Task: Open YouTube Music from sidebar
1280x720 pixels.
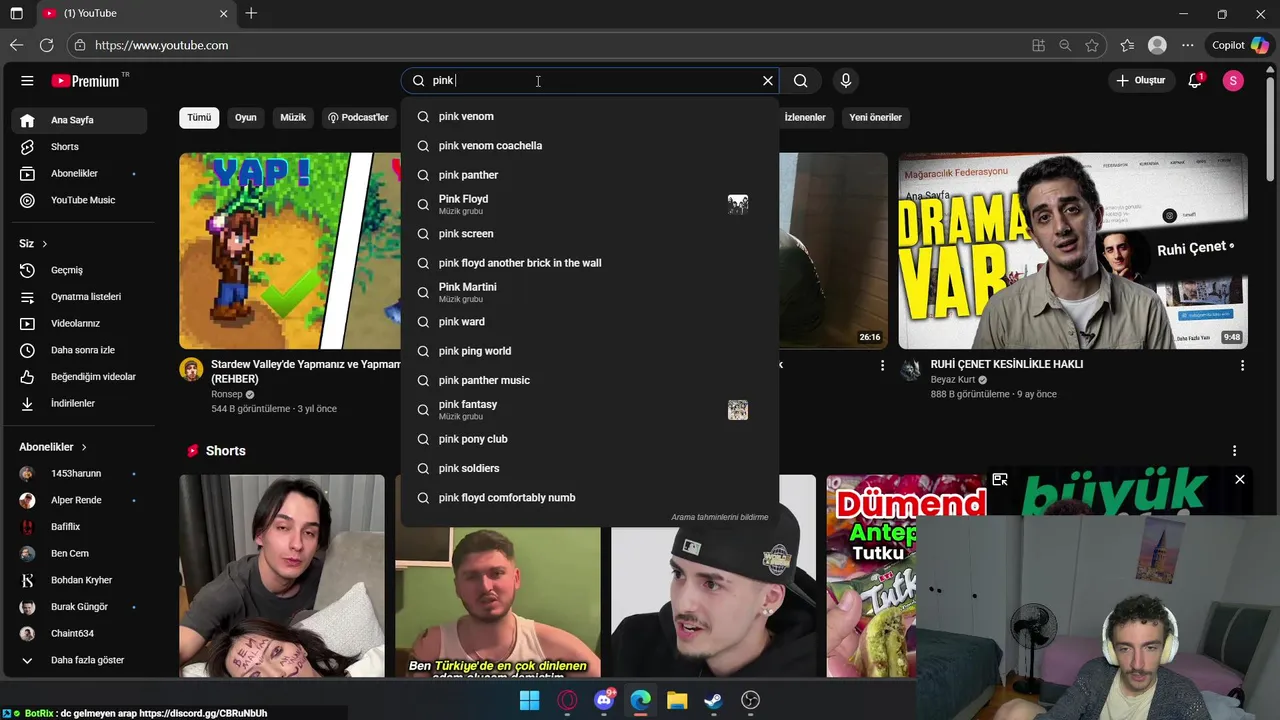Action: [x=80, y=200]
